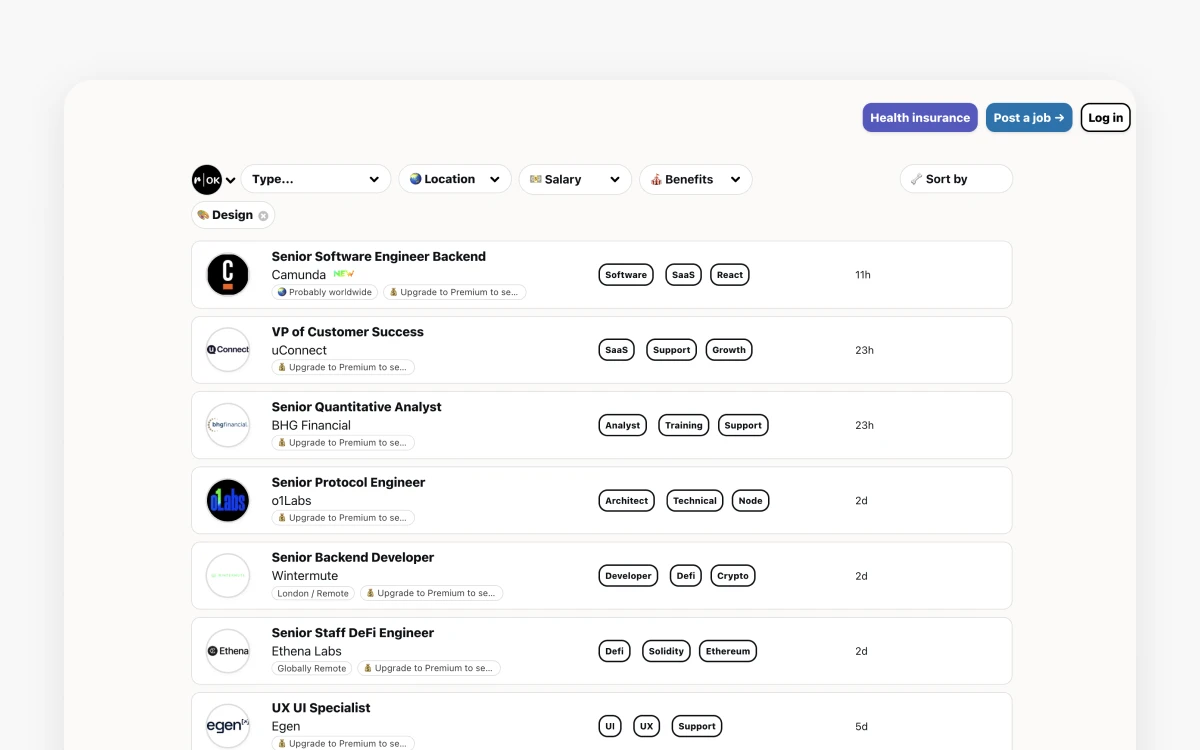Select the Support tag on uConnect row
Viewport: 1200px width, 750px height.
[671, 350]
